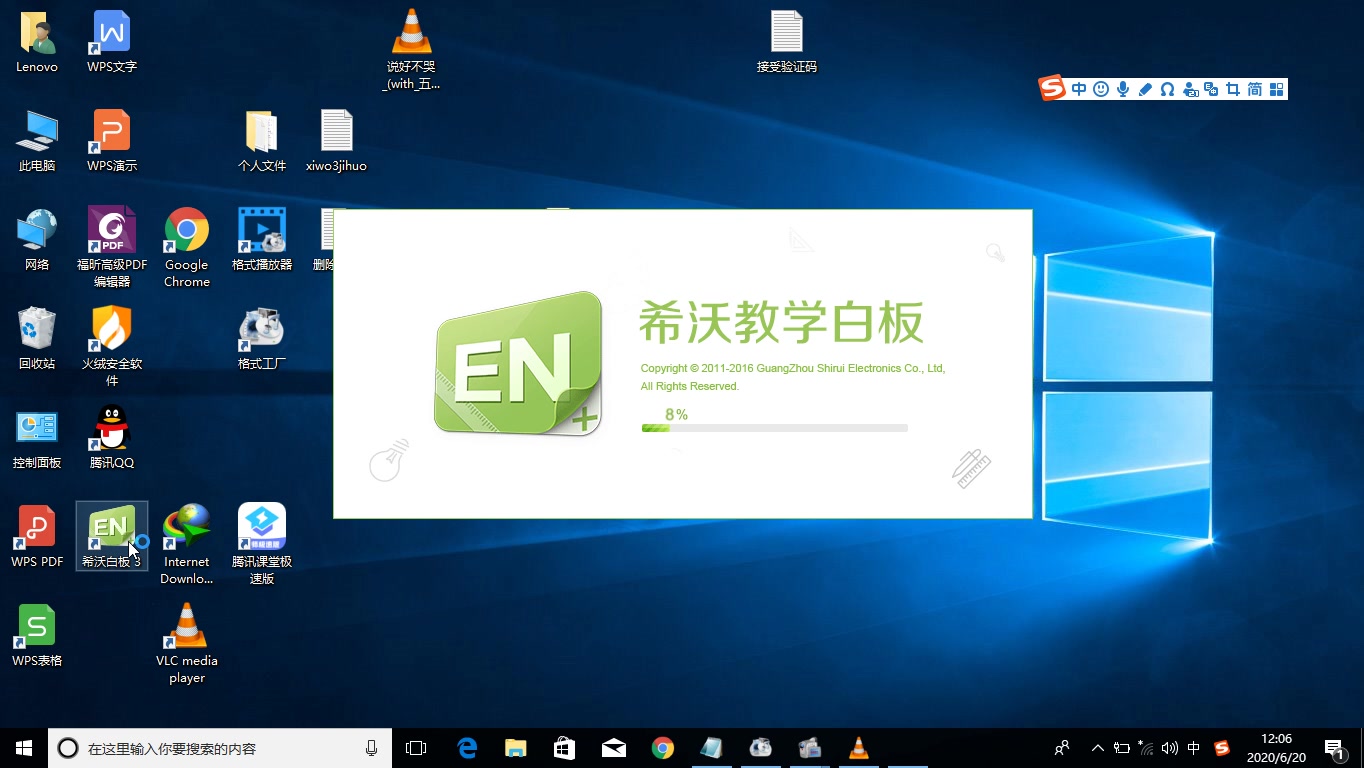Open Sogou toolbox grid icon
Viewport: 1364px width, 768px height.
click(1276, 89)
